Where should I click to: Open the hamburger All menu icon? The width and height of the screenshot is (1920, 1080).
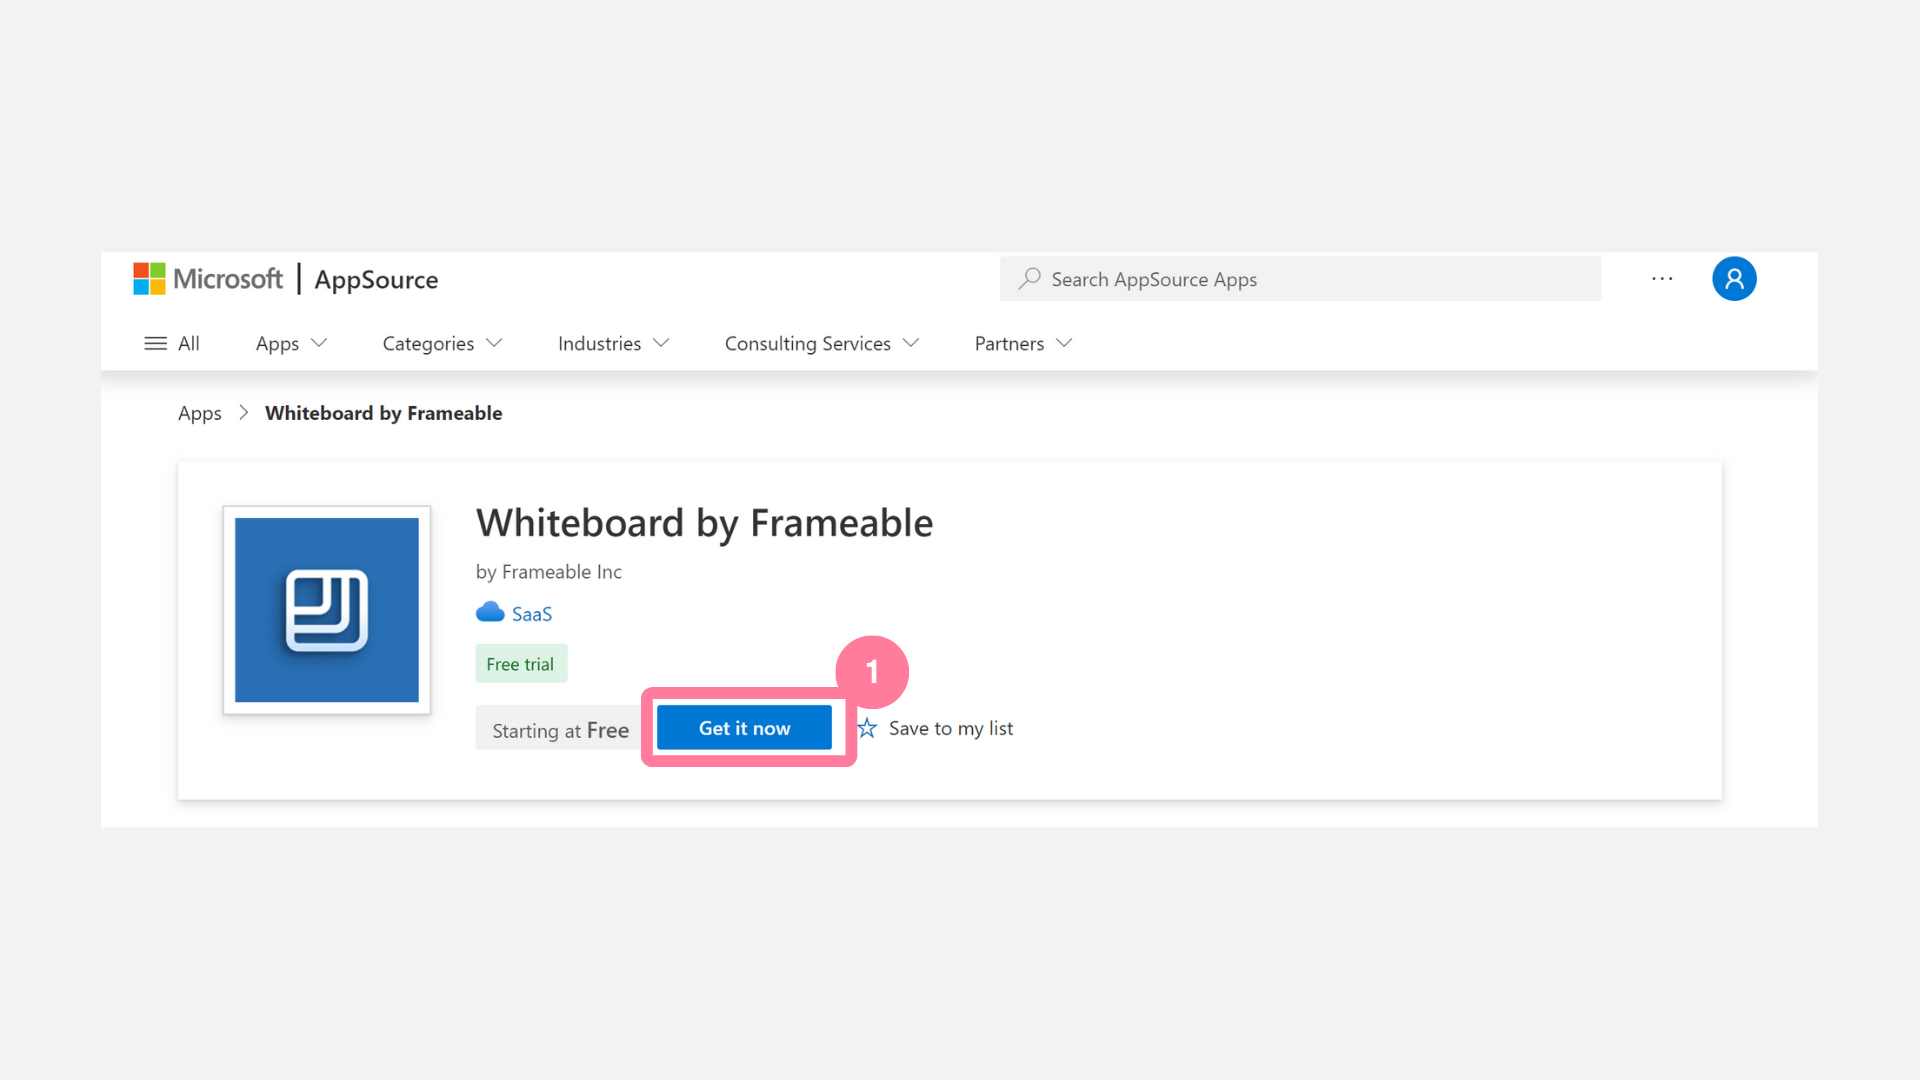pyautogui.click(x=155, y=343)
